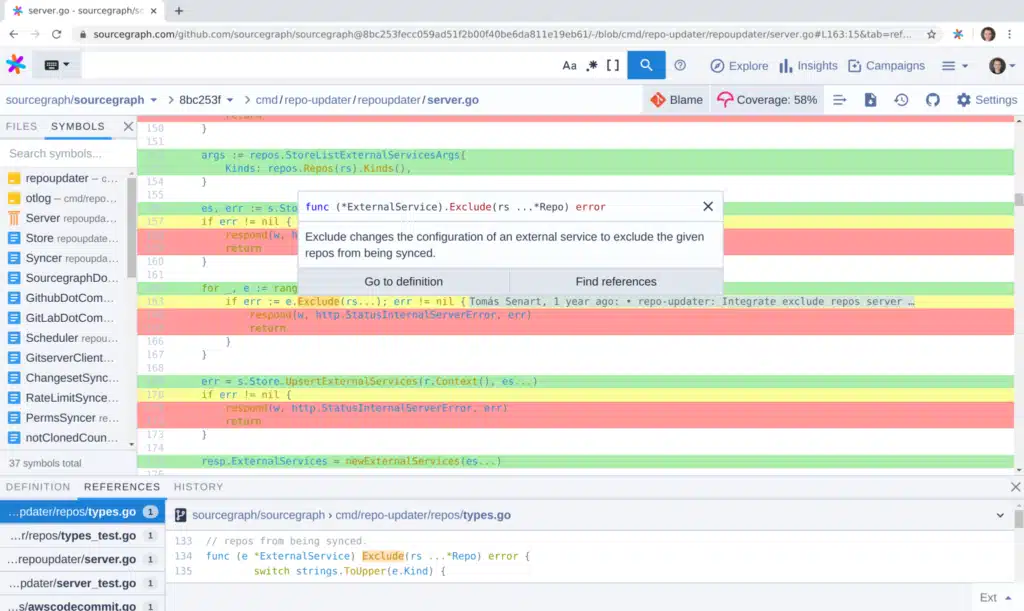View the file's commit history

pos(900,100)
